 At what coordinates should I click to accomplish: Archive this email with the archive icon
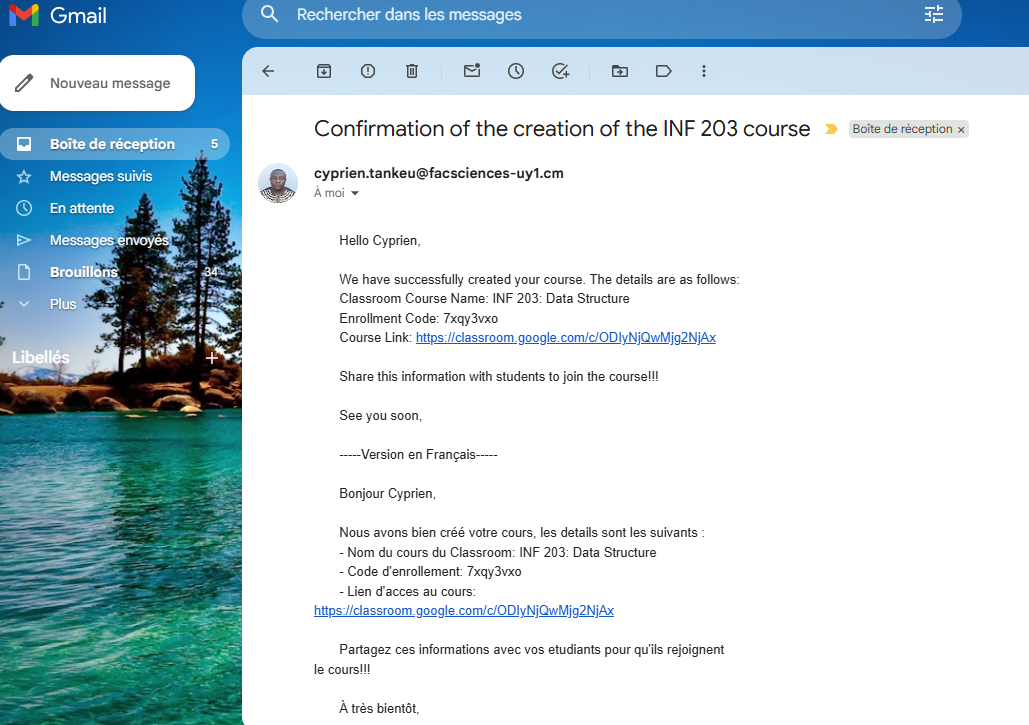324,71
